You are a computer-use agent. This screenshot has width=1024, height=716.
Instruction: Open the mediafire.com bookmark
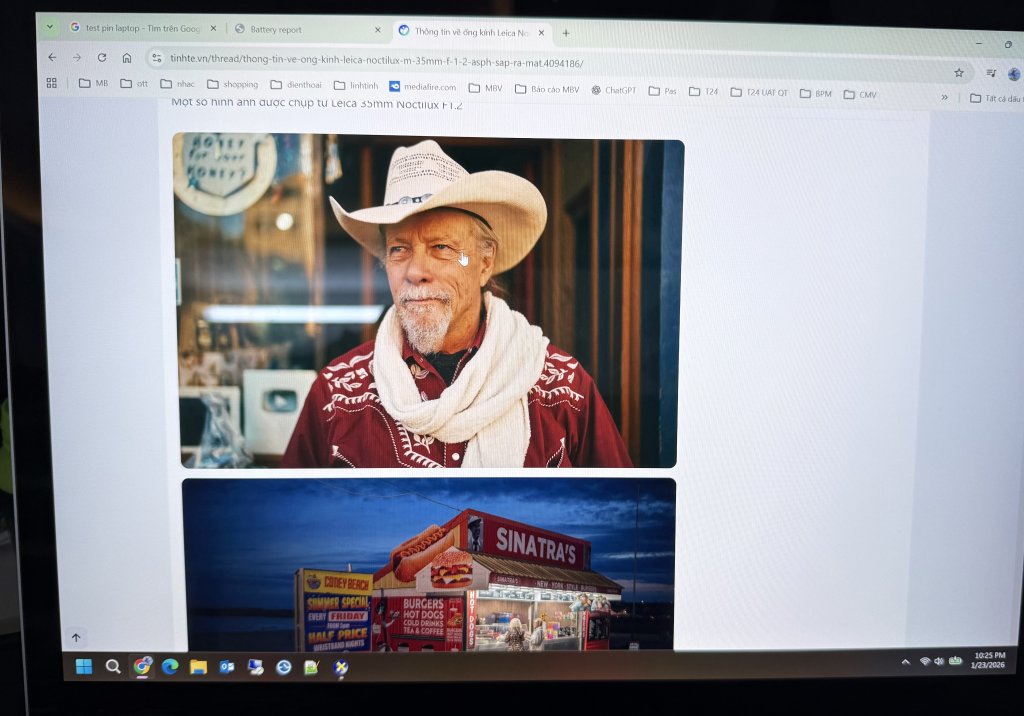coord(422,87)
